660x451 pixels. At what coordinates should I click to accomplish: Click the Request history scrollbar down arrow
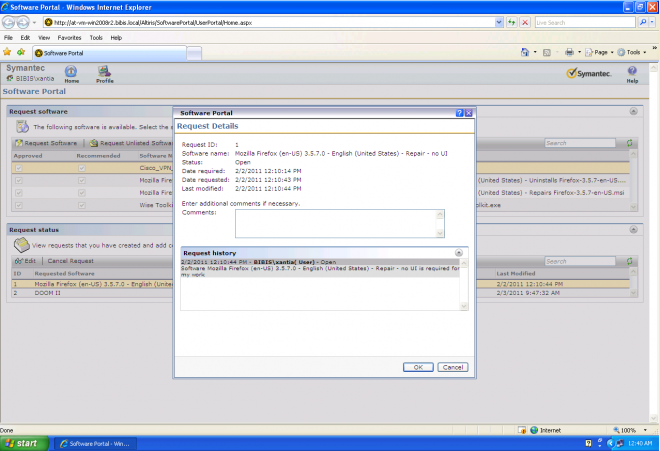tap(464, 306)
